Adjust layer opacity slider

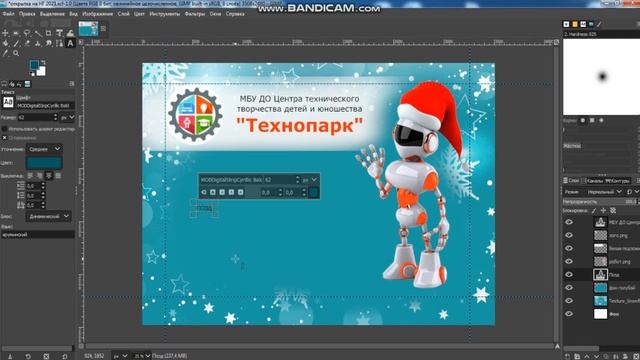[x=600, y=202]
